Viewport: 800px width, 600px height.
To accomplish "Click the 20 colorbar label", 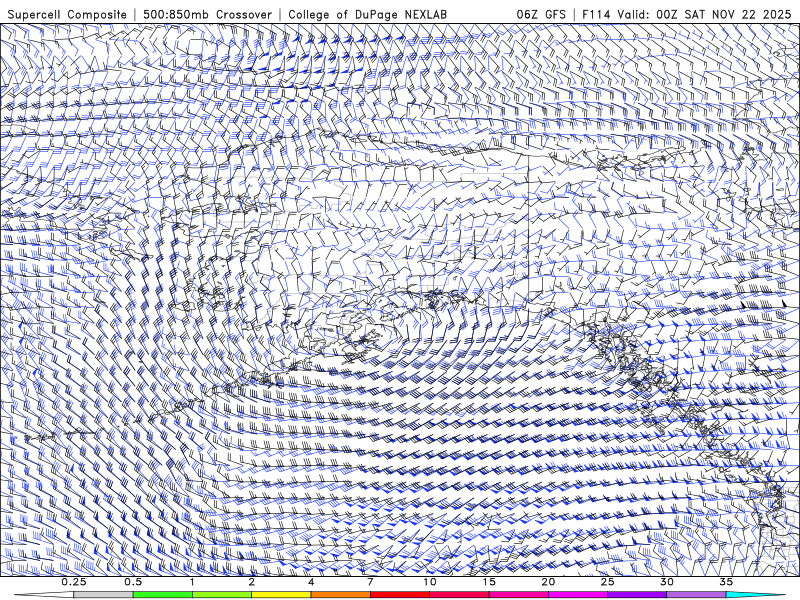I will [548, 582].
